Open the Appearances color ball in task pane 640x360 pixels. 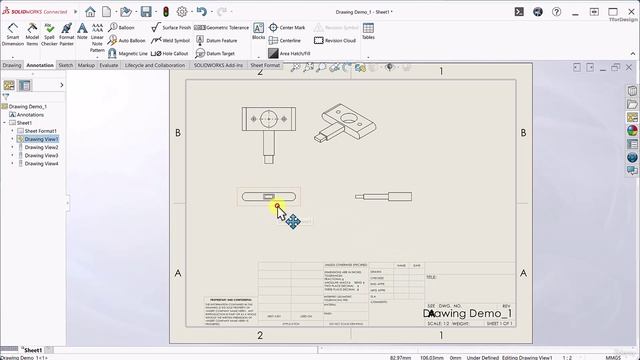click(632, 131)
